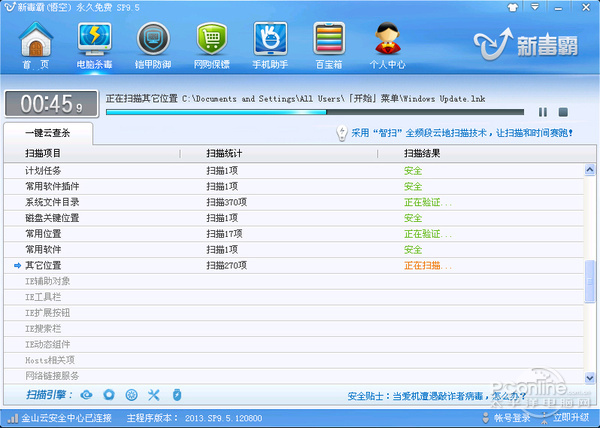Click the 扫描项目 column header

(x=43, y=153)
